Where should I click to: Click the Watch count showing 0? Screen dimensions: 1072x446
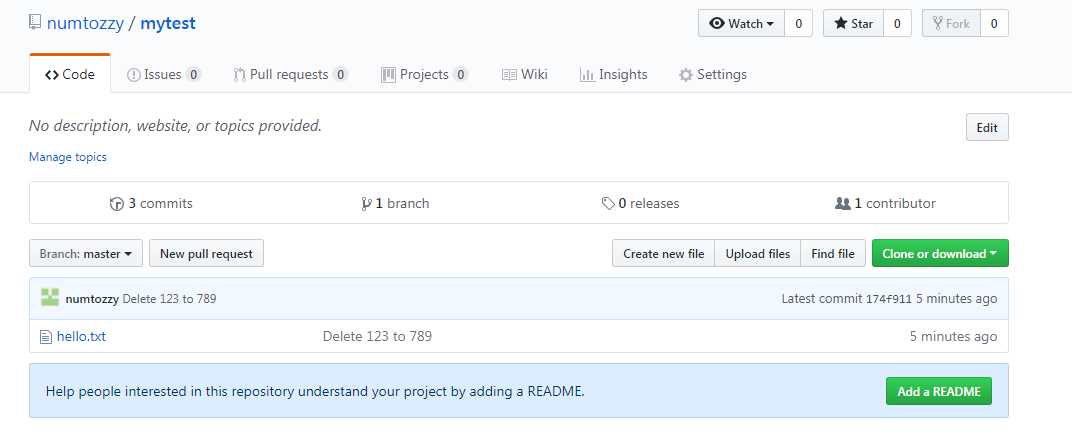point(798,23)
